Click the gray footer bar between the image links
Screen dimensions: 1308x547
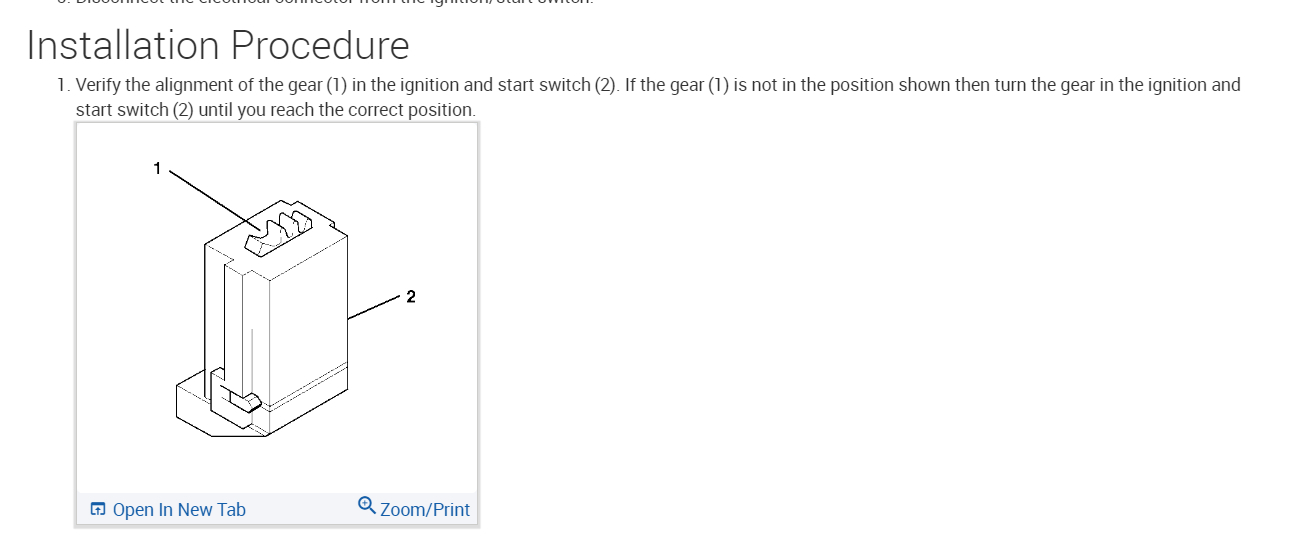[300, 510]
